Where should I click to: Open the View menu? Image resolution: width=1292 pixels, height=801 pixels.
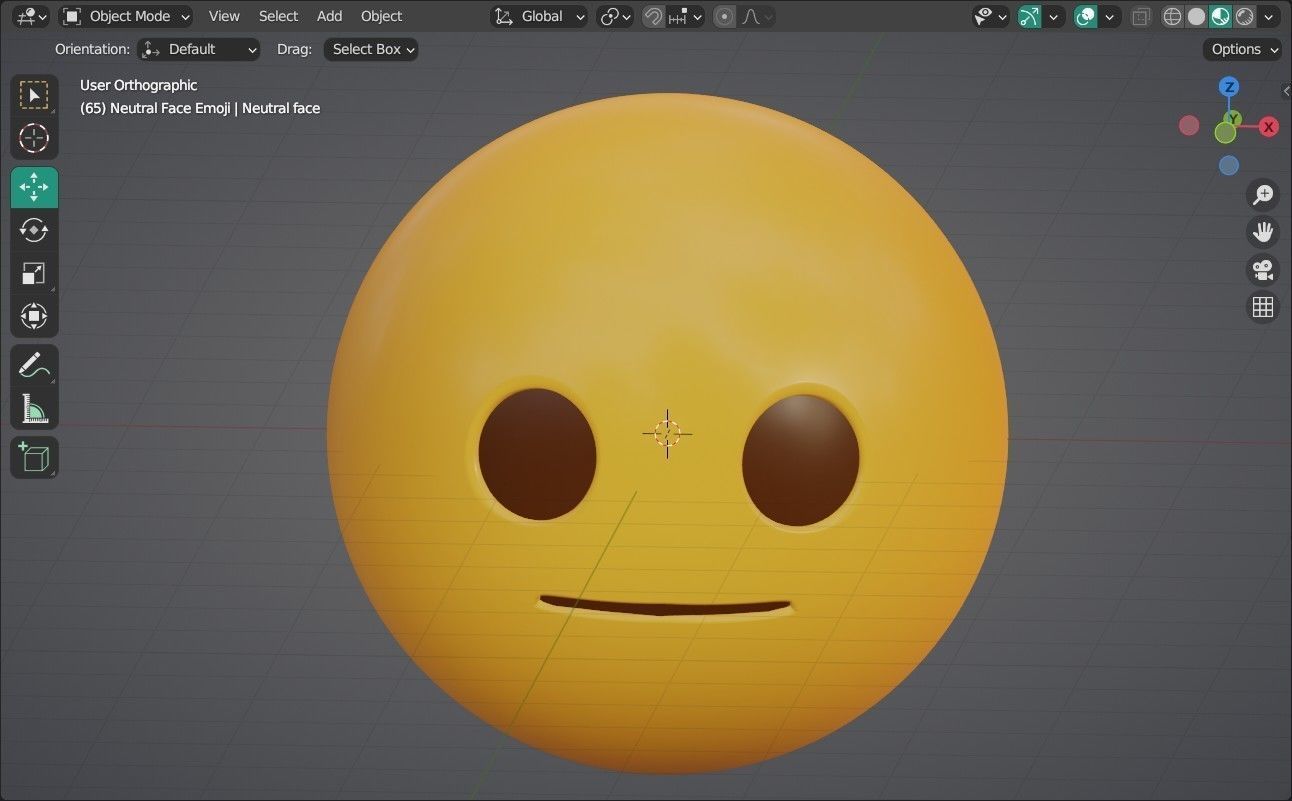[x=224, y=16]
